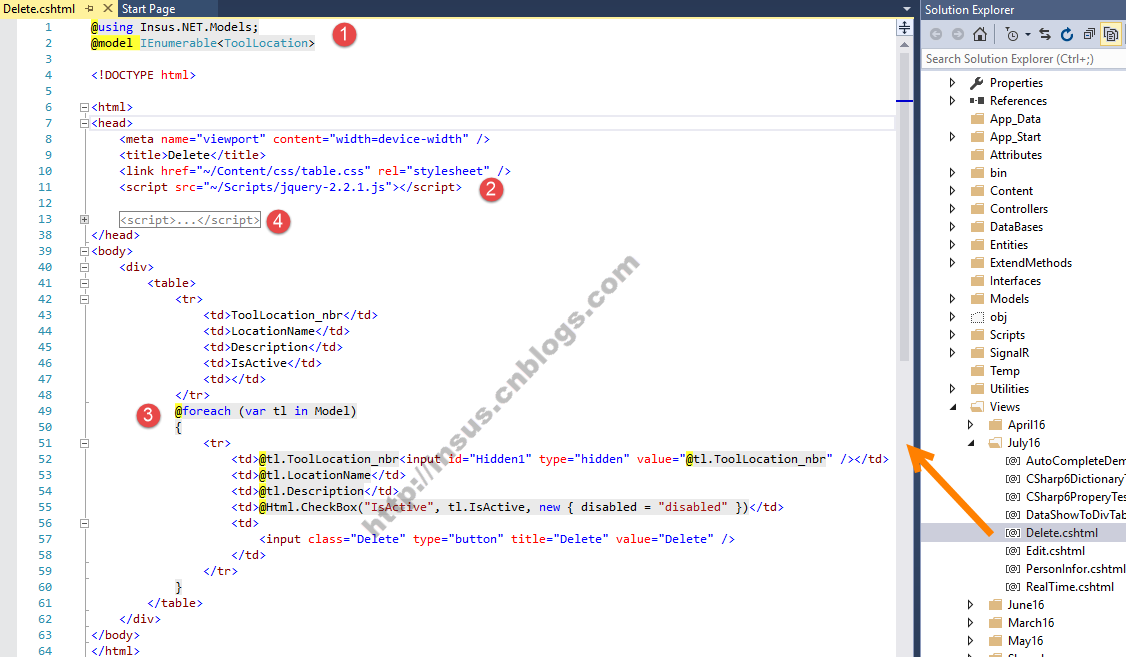Image resolution: width=1126 pixels, height=657 pixels.
Task: Toggle the pin icon on Delete.cshtml tab
Action: tap(90, 9)
